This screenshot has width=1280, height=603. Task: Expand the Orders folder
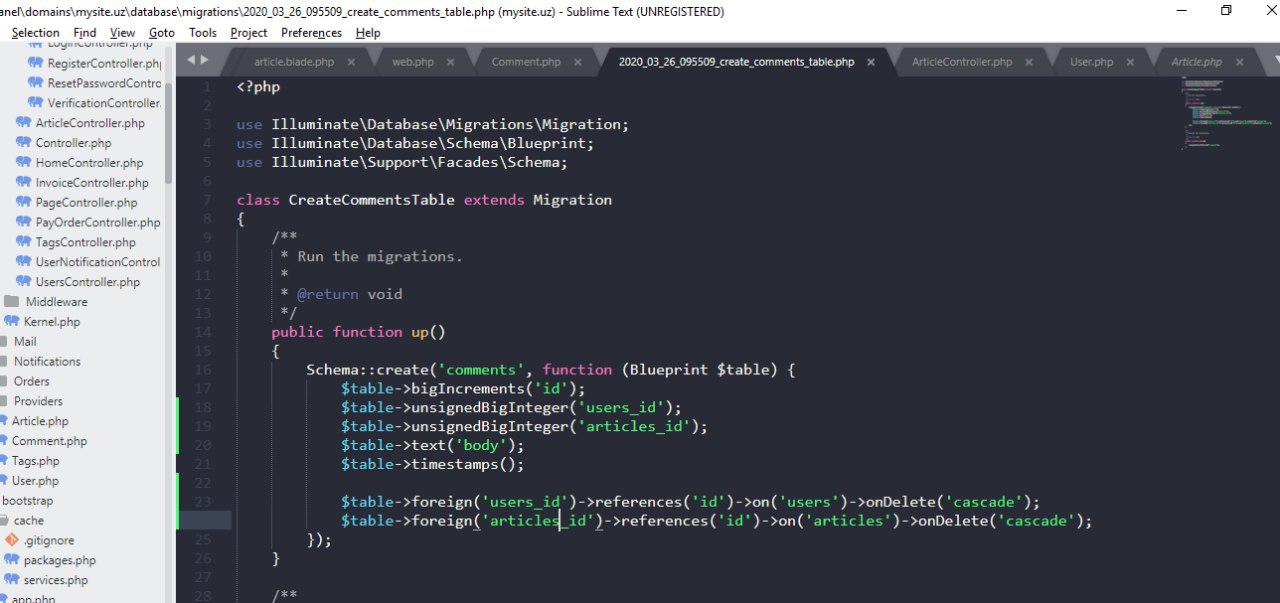click(x=31, y=381)
